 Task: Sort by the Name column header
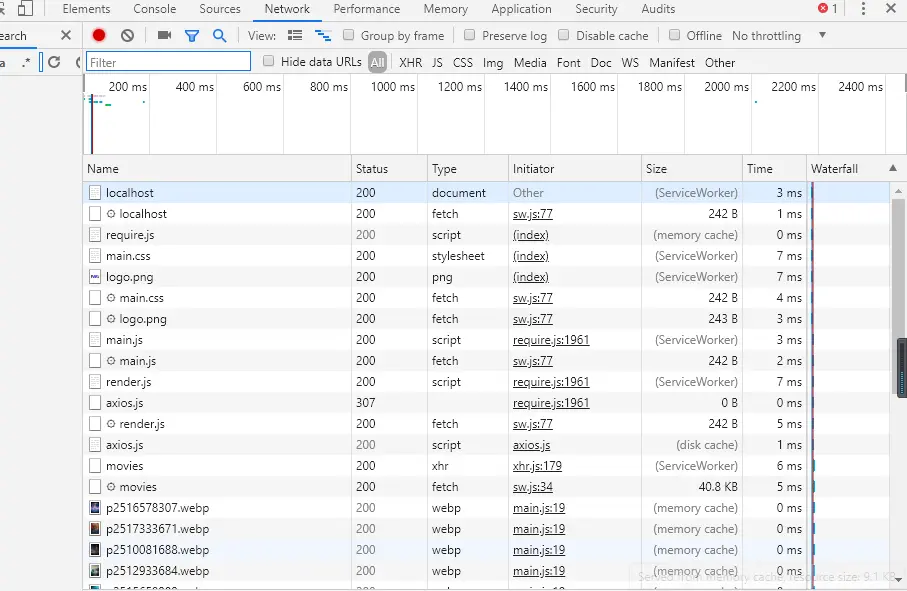pyautogui.click(x=217, y=169)
